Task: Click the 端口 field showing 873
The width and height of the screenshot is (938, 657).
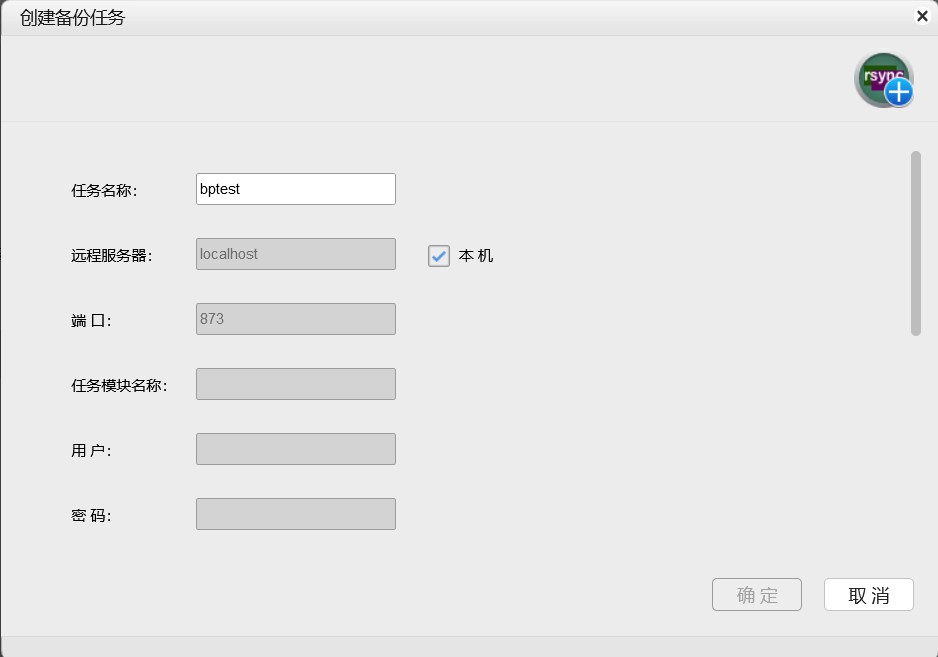Action: (x=295, y=318)
